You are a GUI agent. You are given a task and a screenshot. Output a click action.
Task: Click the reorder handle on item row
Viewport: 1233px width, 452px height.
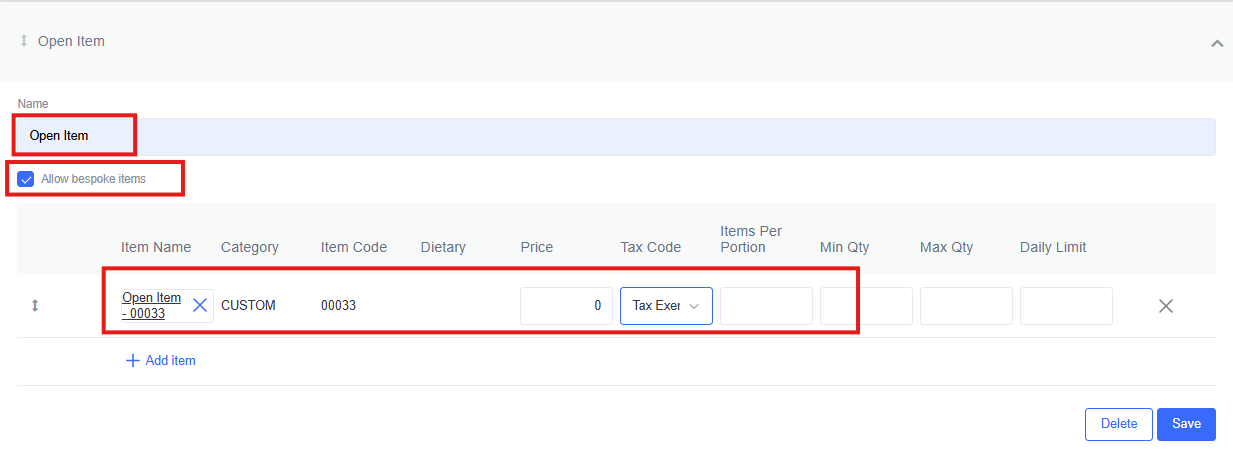(35, 306)
